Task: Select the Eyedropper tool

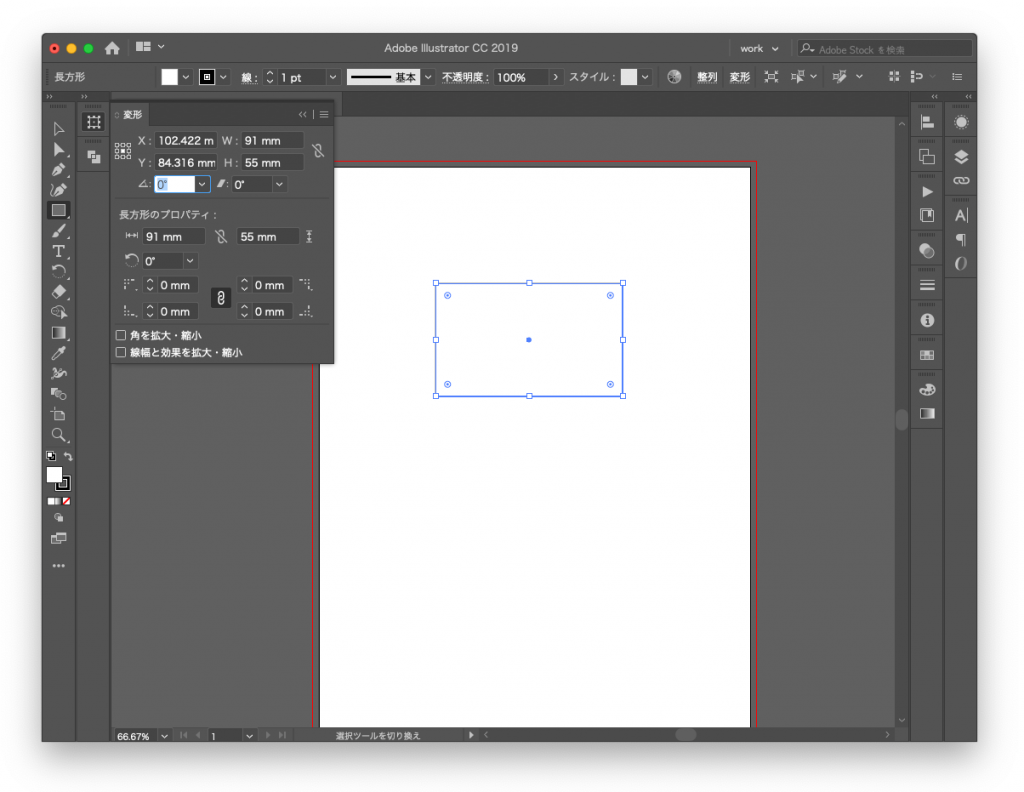Action: coord(59,353)
